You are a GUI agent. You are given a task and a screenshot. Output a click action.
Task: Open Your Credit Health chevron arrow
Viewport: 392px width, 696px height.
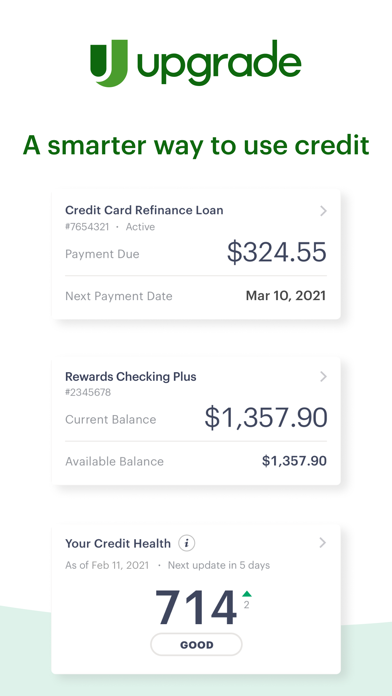click(323, 542)
